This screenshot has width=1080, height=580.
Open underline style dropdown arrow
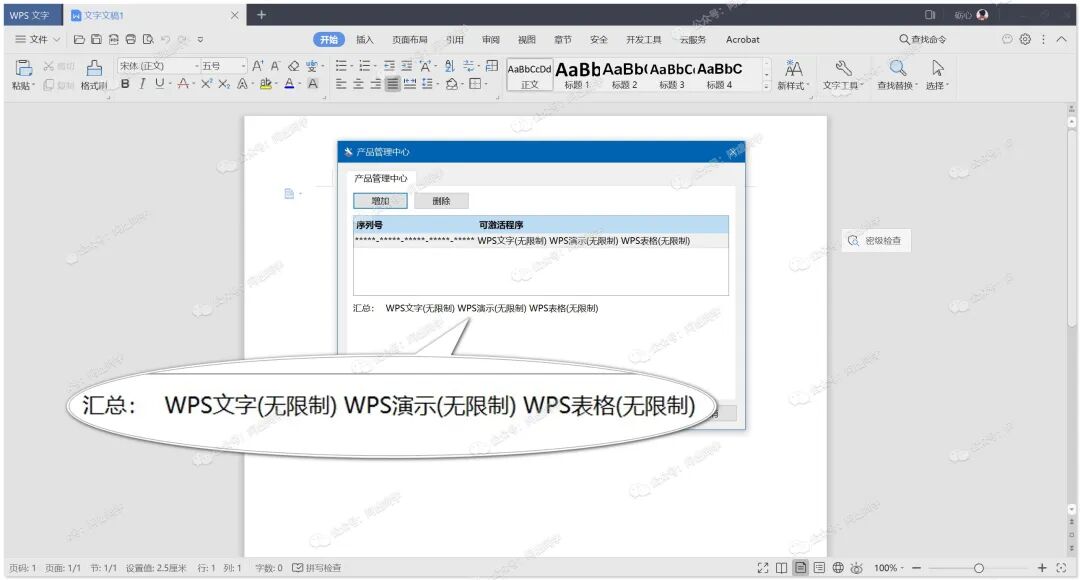tap(169, 84)
